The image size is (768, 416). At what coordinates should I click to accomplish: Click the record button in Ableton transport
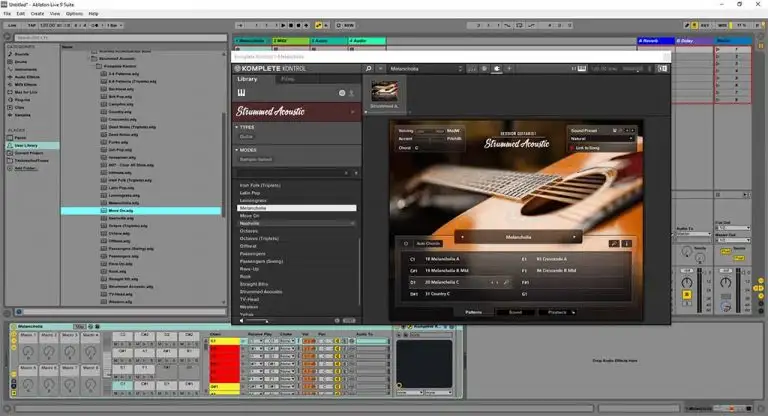coord(298,25)
